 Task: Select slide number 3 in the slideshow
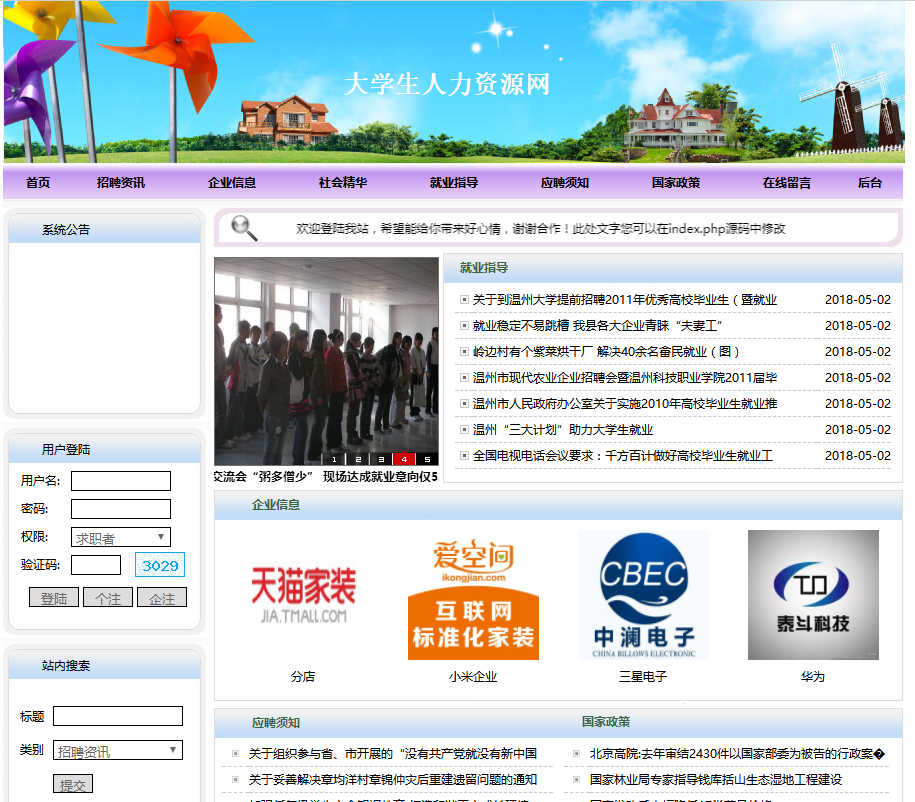click(381, 459)
